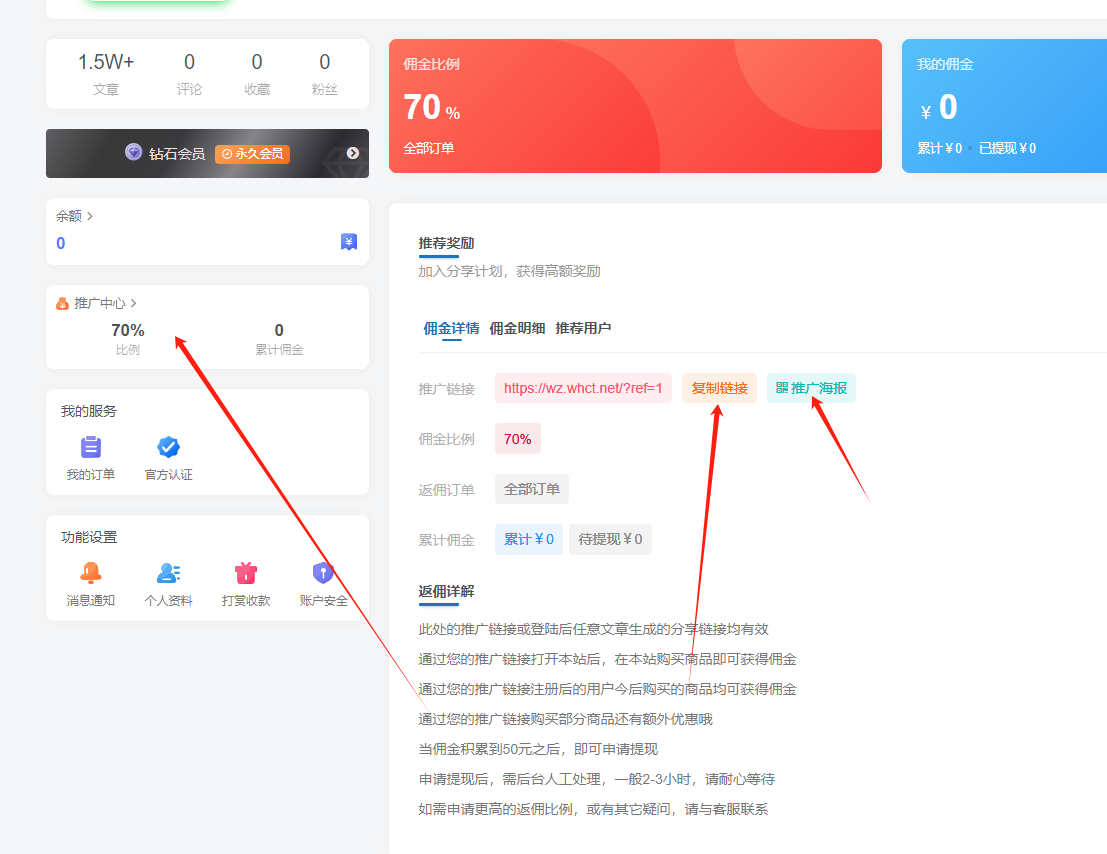Click the 打赏收款 gift box icon
The width and height of the screenshot is (1107, 854).
point(245,572)
